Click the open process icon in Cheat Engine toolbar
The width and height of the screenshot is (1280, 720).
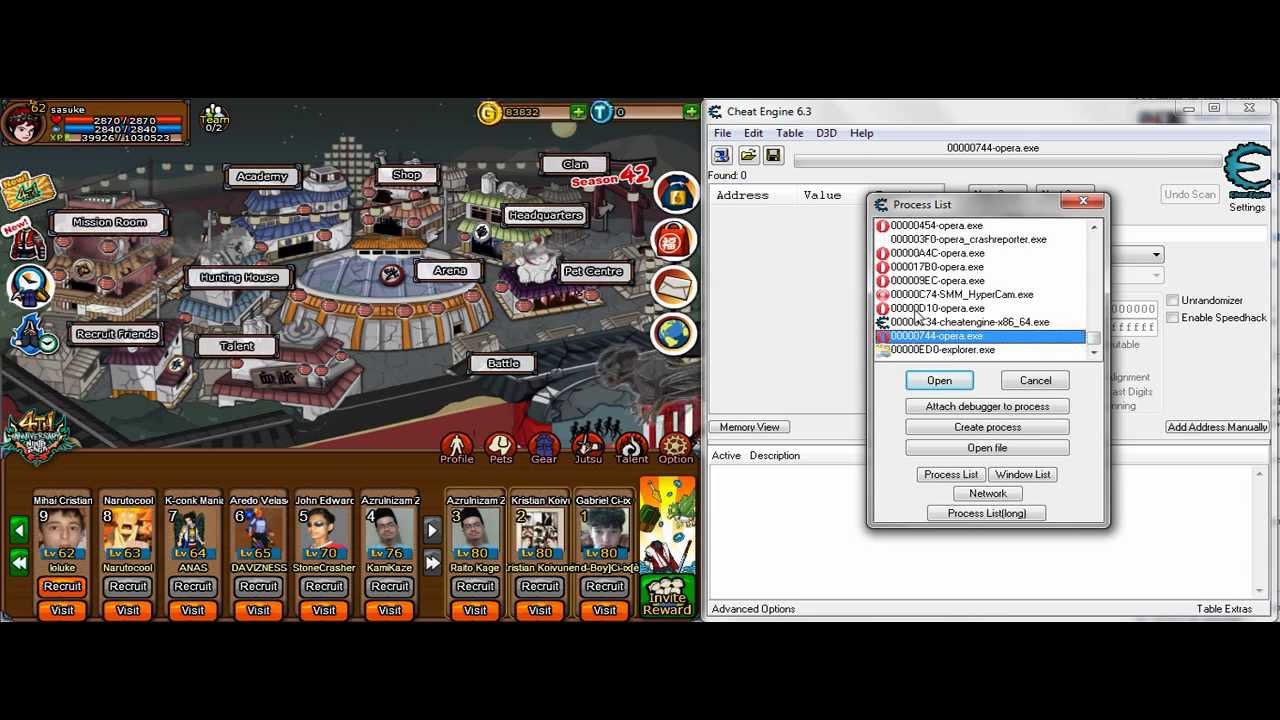pos(722,155)
